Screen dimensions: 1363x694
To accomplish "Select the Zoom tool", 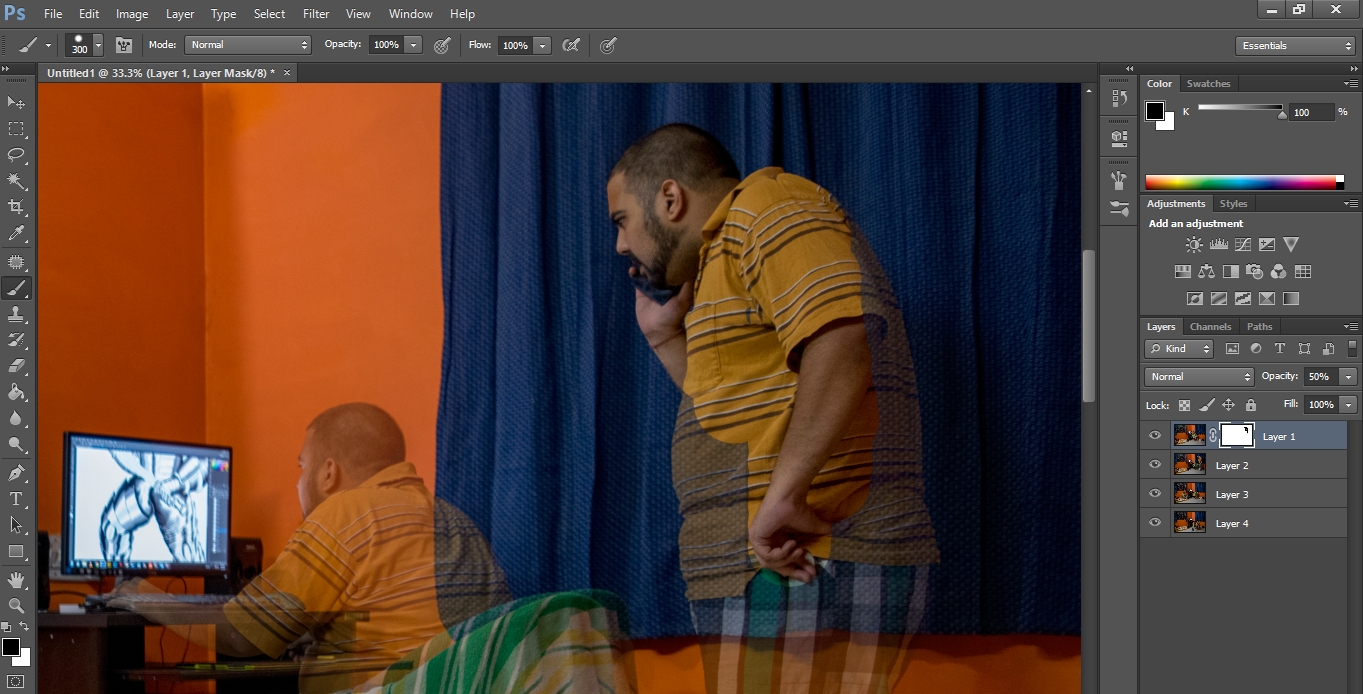I will [15, 603].
